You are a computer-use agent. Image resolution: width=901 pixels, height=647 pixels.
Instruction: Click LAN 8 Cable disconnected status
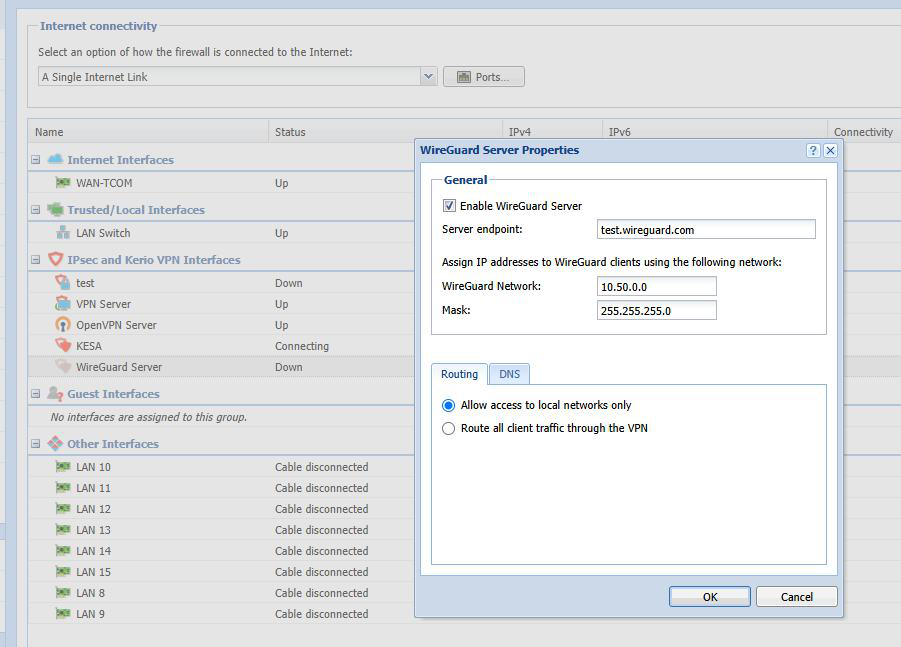click(321, 592)
